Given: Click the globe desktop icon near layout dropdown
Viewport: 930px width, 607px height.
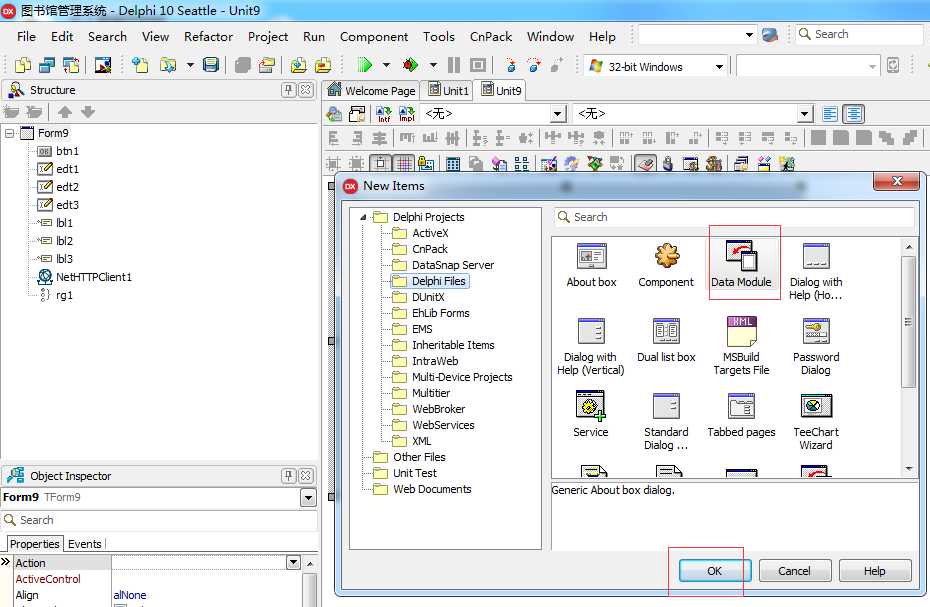Looking at the screenshot, I should [x=770, y=35].
